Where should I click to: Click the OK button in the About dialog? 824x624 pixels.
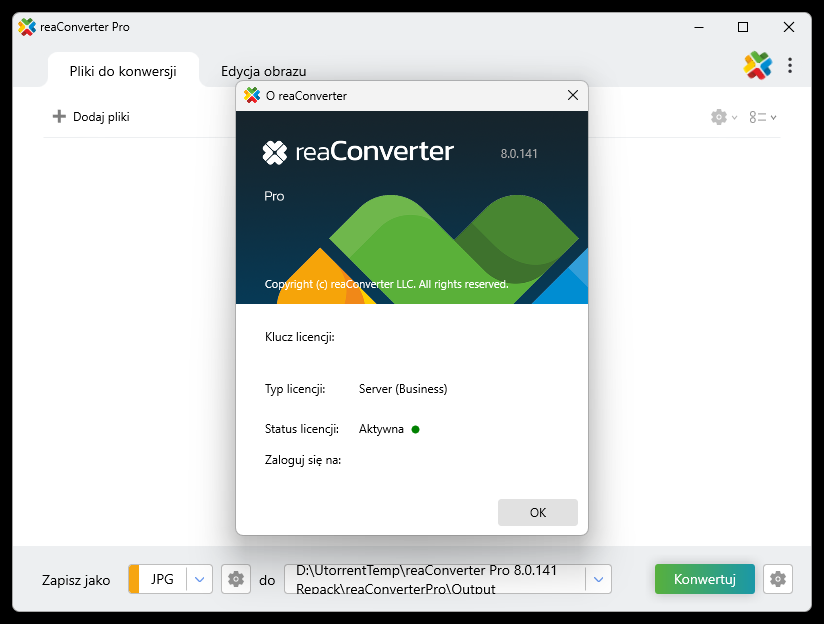pos(538,512)
